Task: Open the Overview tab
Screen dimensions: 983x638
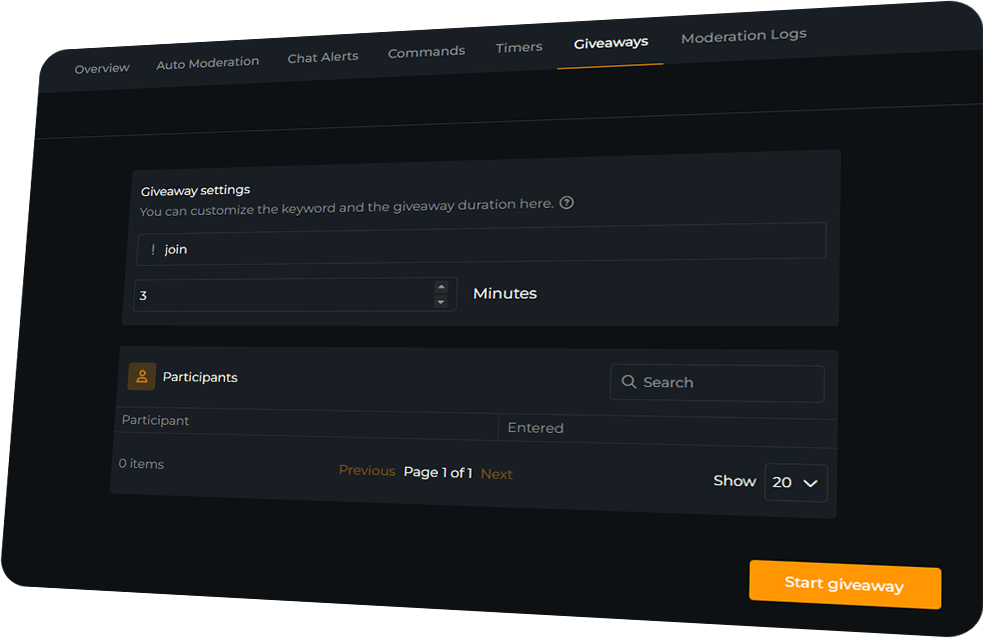Action: (x=102, y=68)
